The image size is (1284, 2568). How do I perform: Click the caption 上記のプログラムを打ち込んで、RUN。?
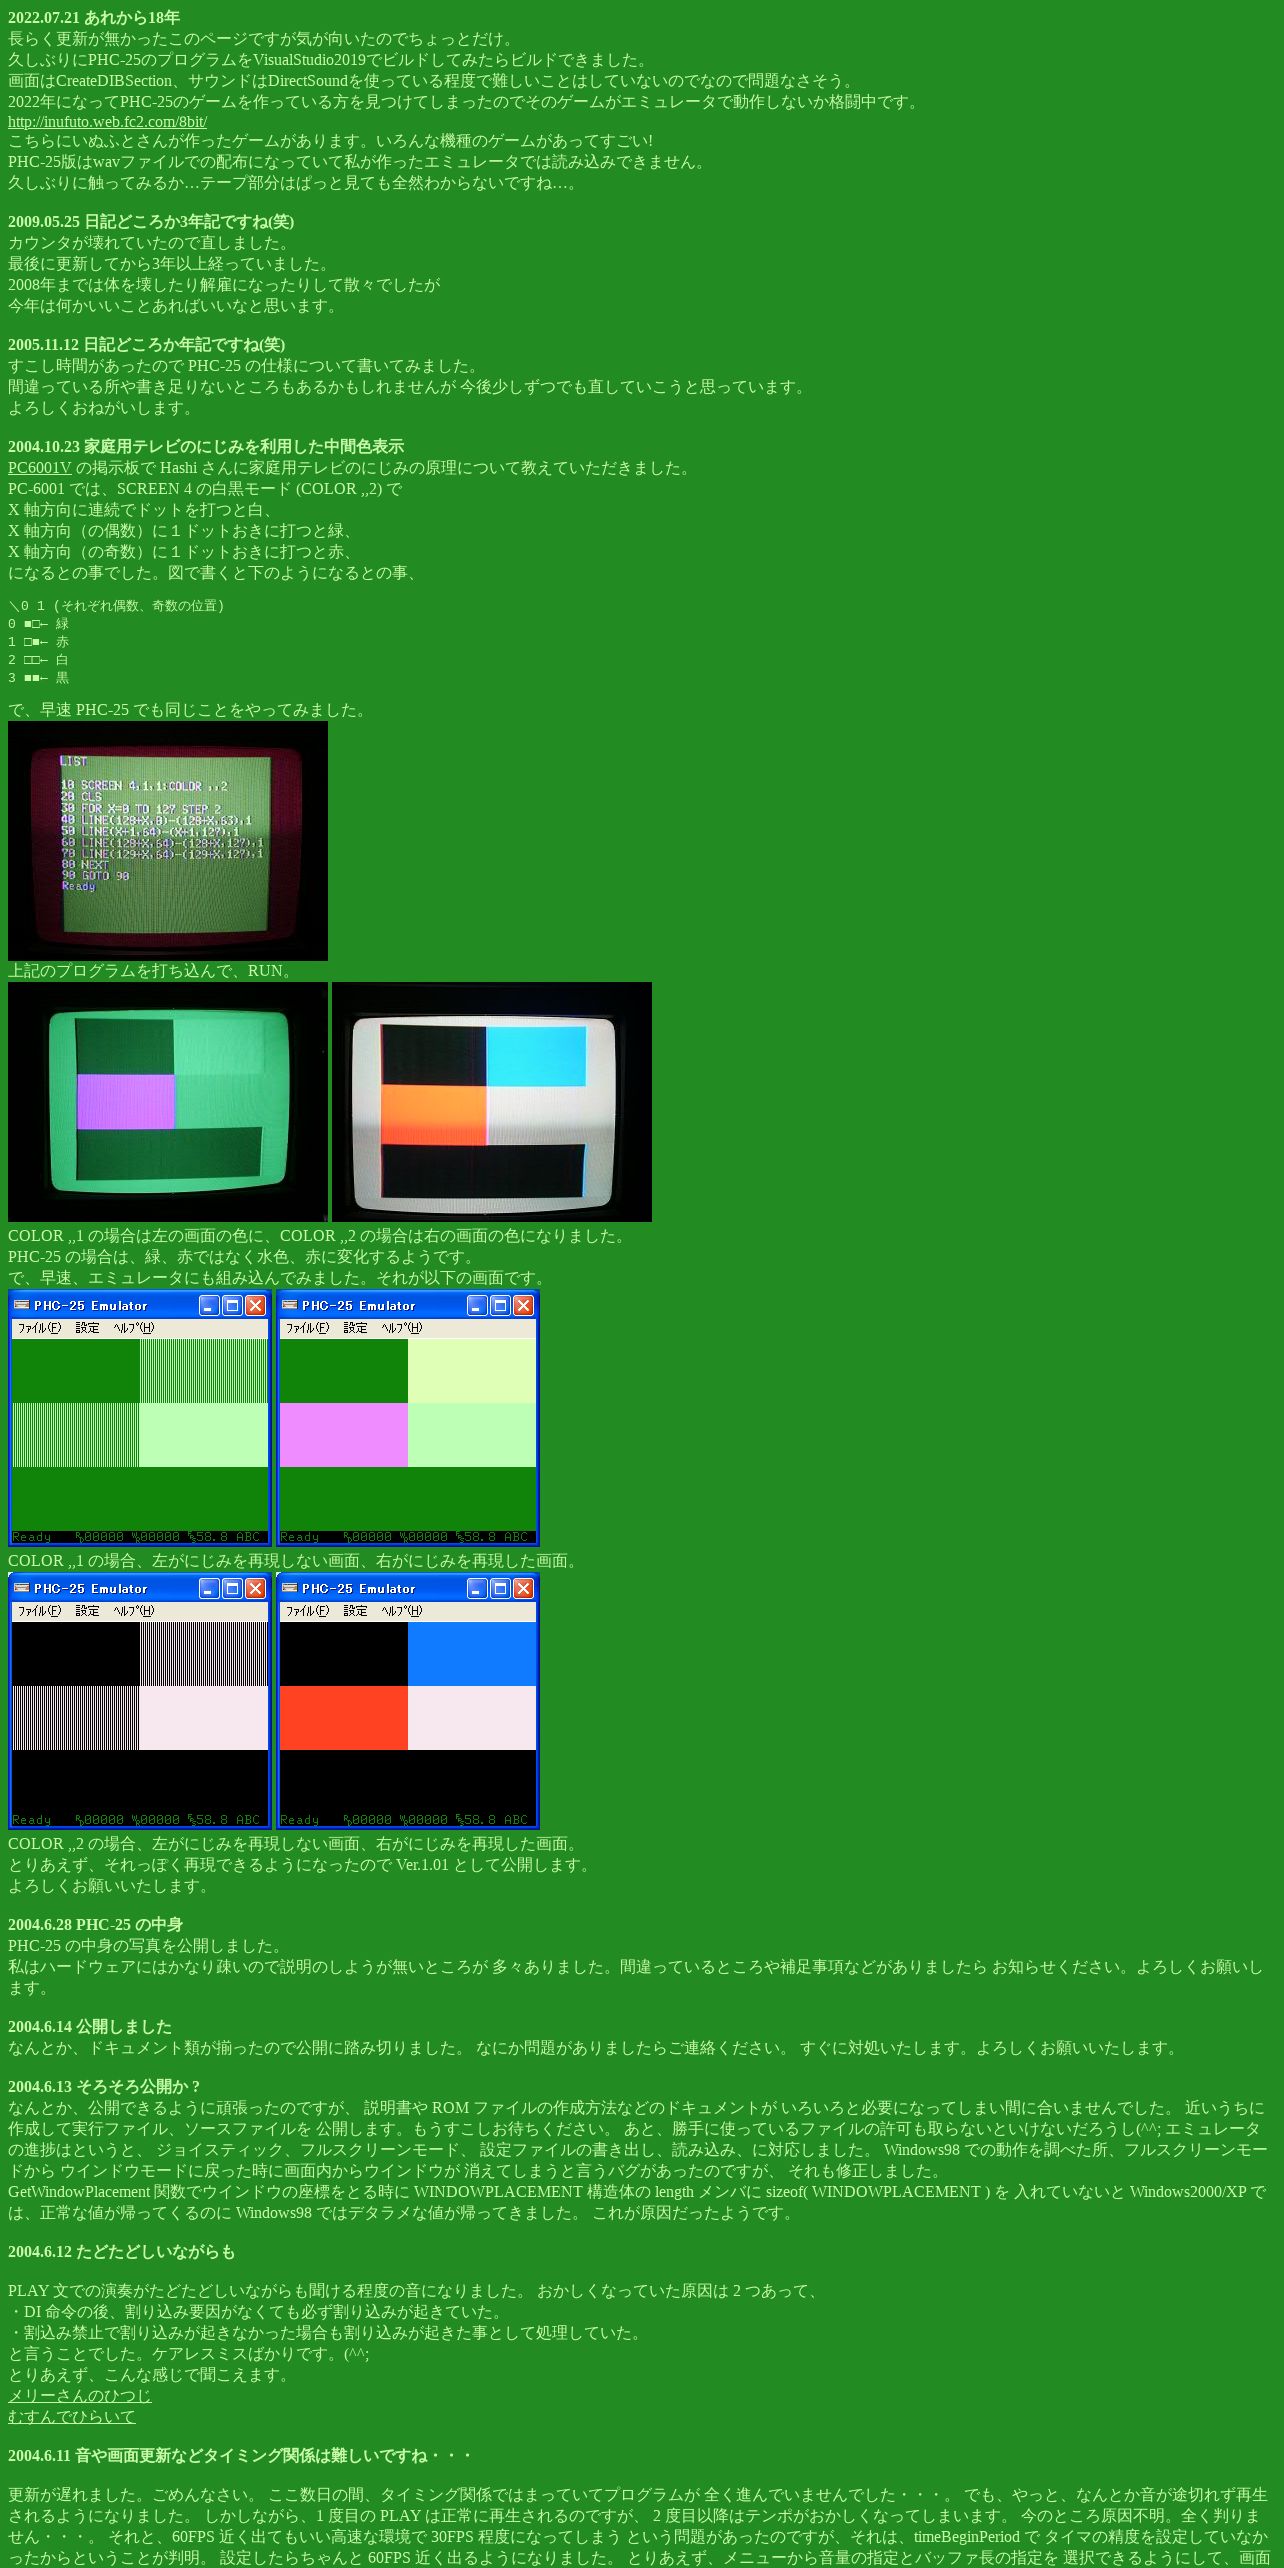[153, 971]
